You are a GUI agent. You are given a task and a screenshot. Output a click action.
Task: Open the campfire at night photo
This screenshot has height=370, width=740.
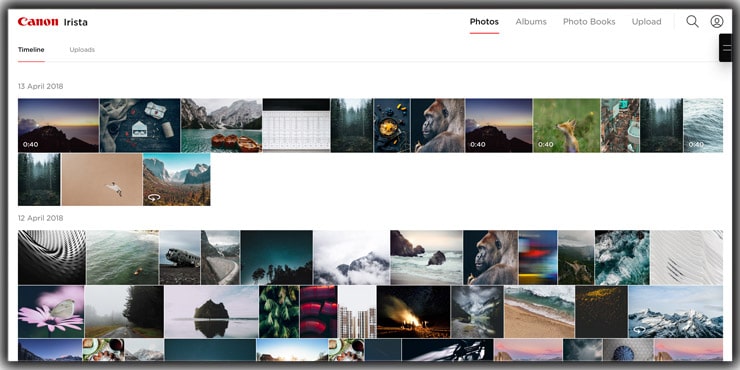pyautogui.click(x=414, y=311)
